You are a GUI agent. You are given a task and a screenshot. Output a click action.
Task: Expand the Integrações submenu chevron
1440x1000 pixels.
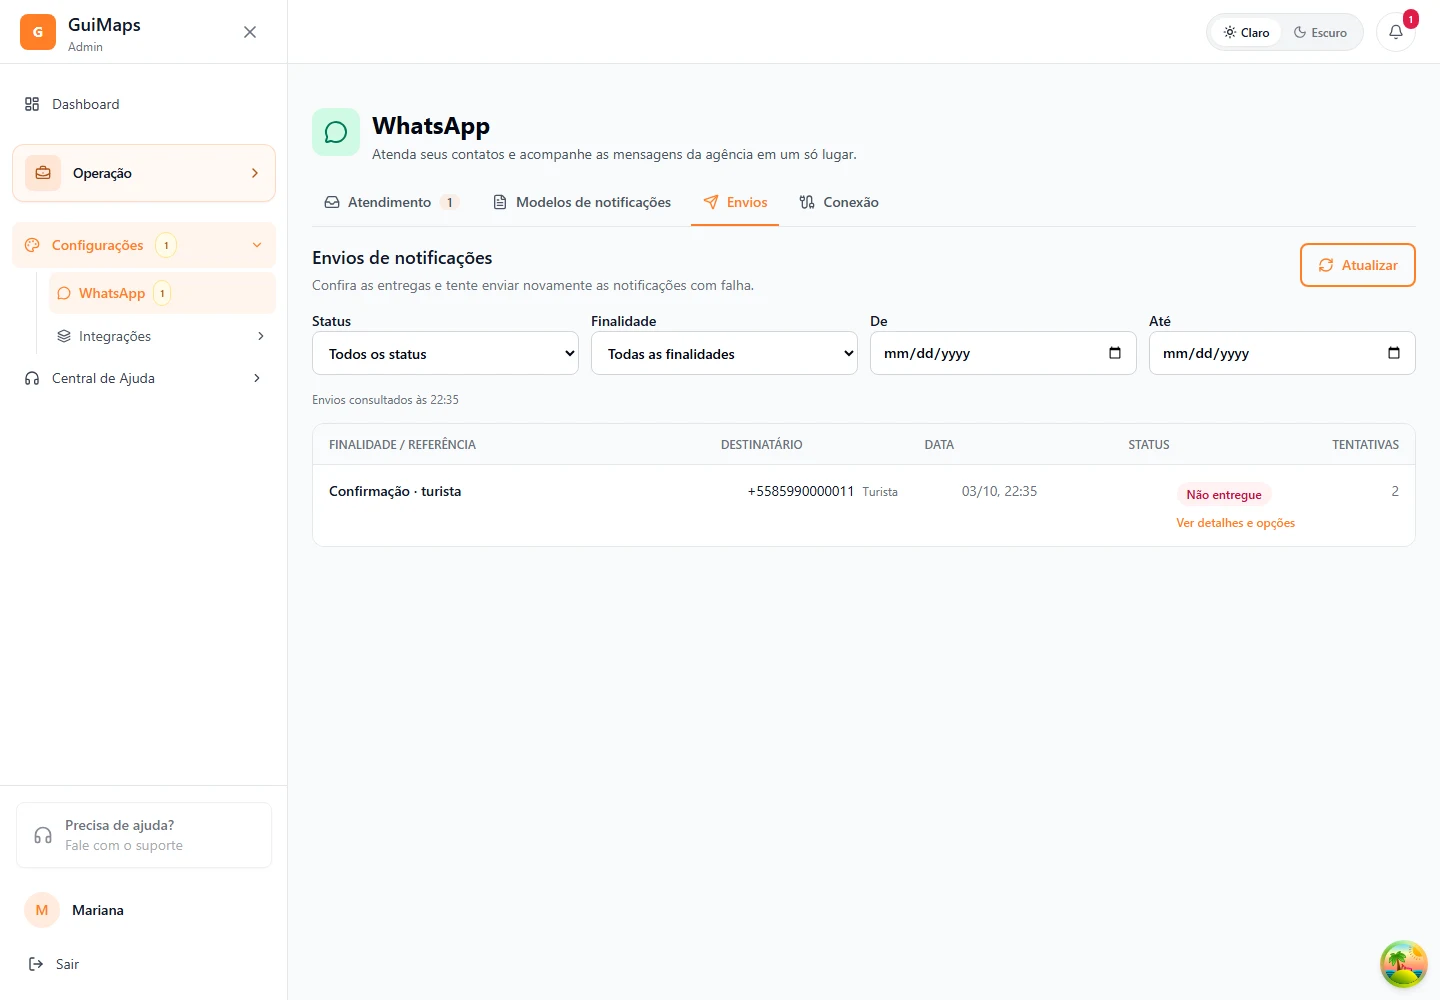coord(261,336)
